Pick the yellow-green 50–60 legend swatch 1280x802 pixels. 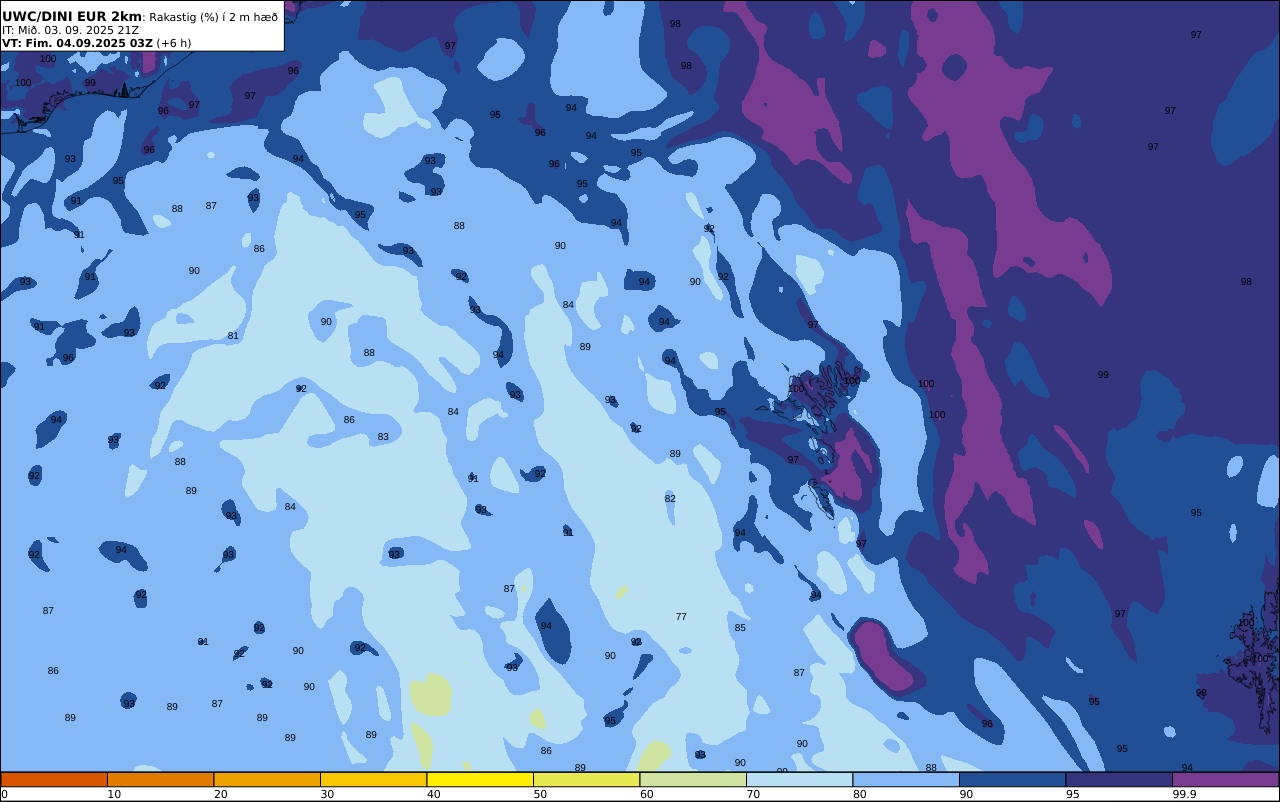click(x=586, y=779)
